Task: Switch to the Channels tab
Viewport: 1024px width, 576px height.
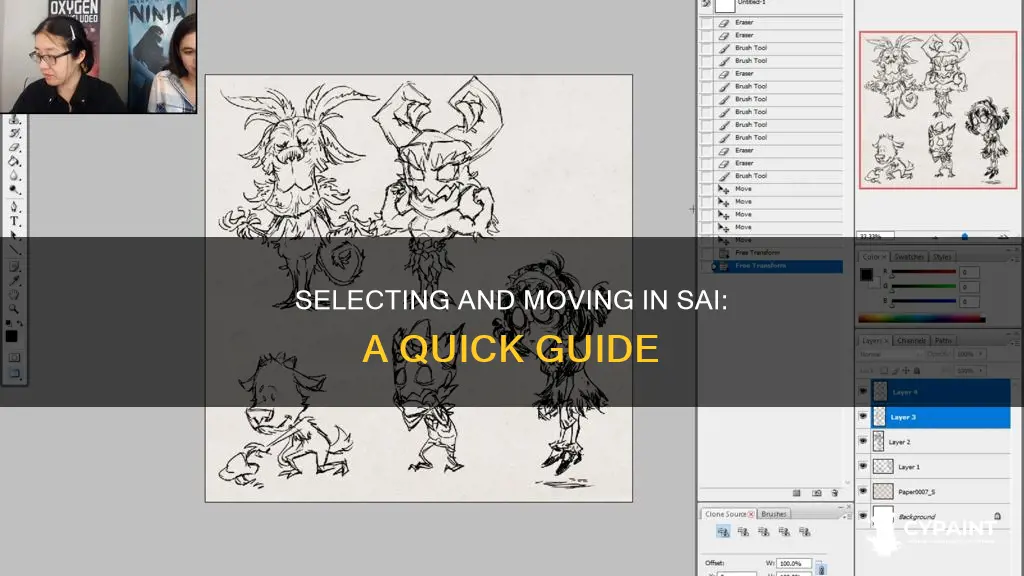Action: coord(911,341)
